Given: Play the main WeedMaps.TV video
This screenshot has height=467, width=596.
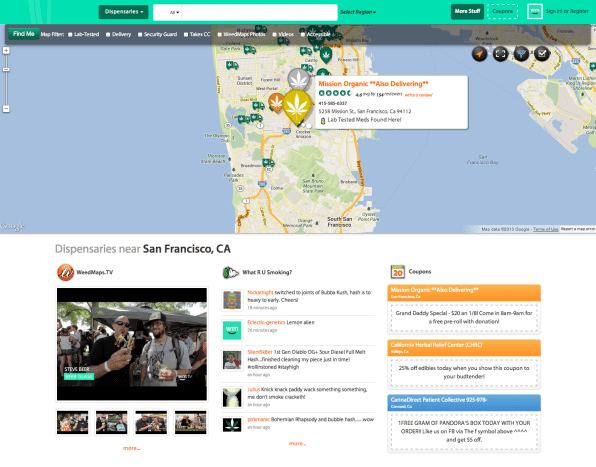Looking at the screenshot, I should tap(132, 344).
